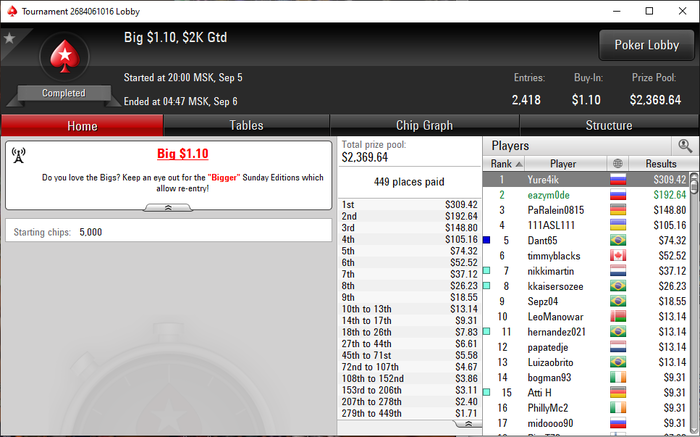Open the Poker Lobby button
Screen dimensions: 700x437
click(646, 45)
